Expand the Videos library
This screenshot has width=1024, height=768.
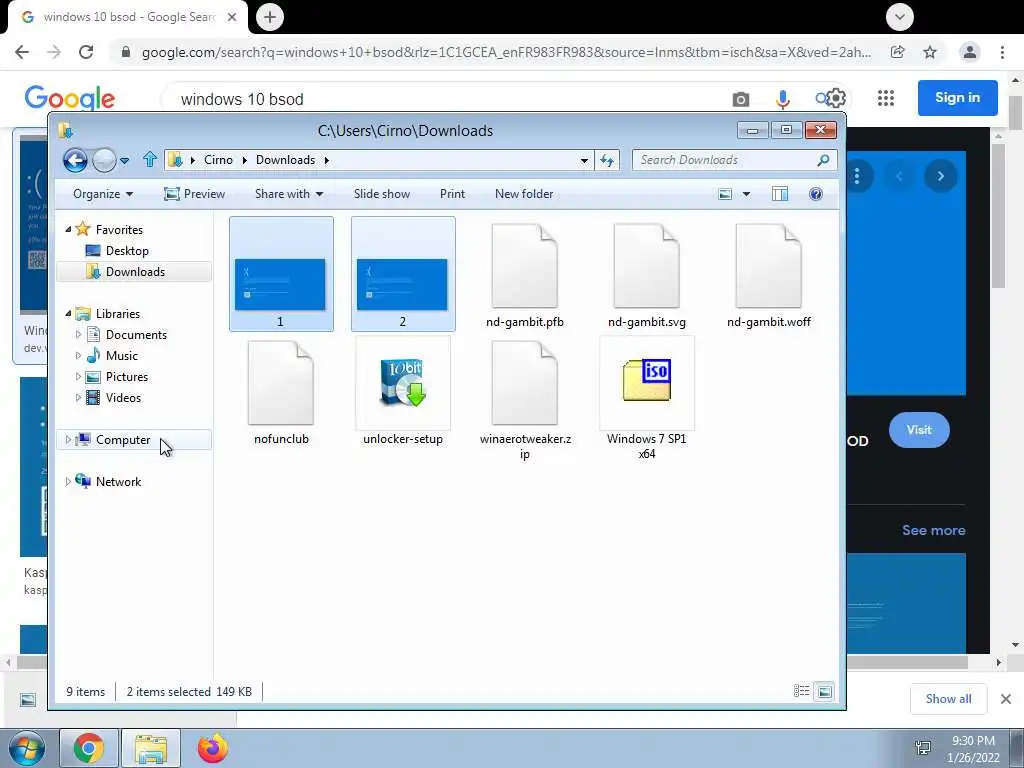point(78,398)
